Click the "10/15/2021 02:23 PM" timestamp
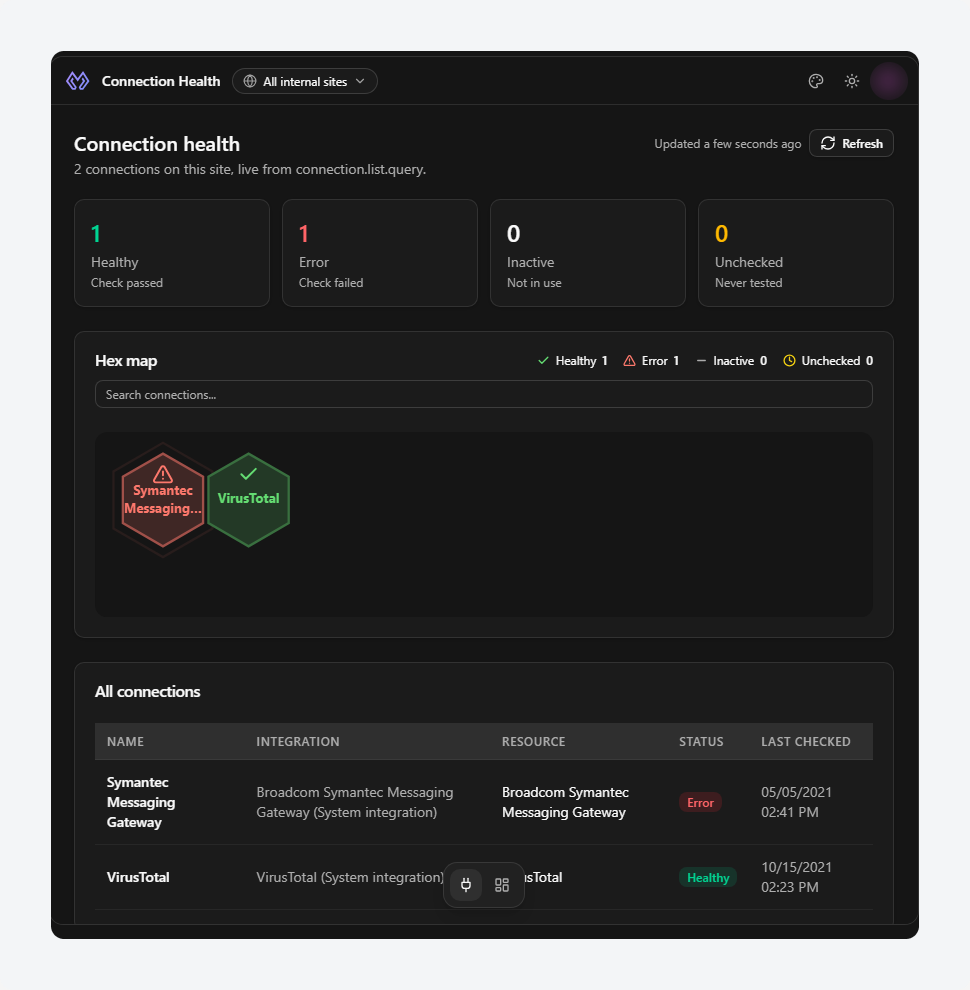 pyautogui.click(x=796, y=877)
